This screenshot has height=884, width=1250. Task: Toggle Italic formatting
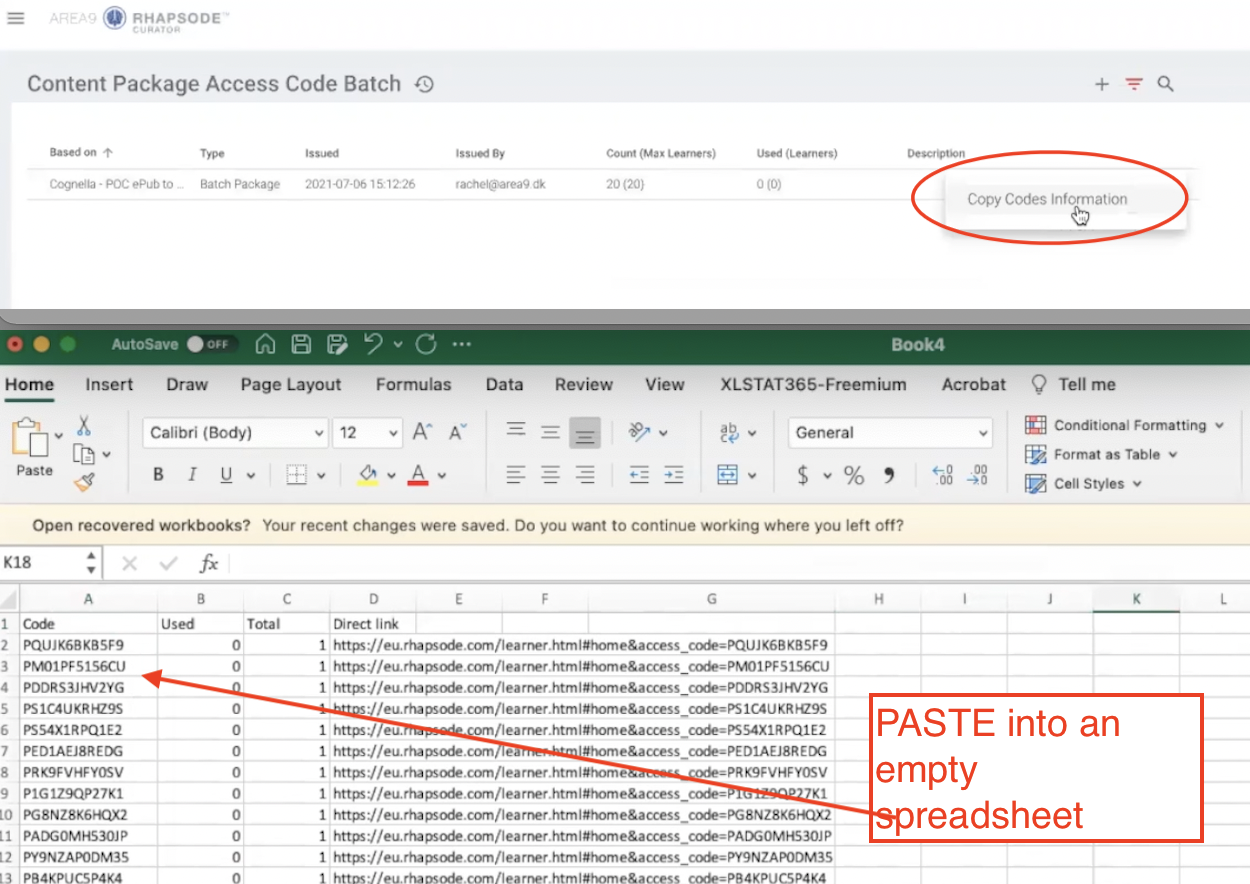[192, 475]
